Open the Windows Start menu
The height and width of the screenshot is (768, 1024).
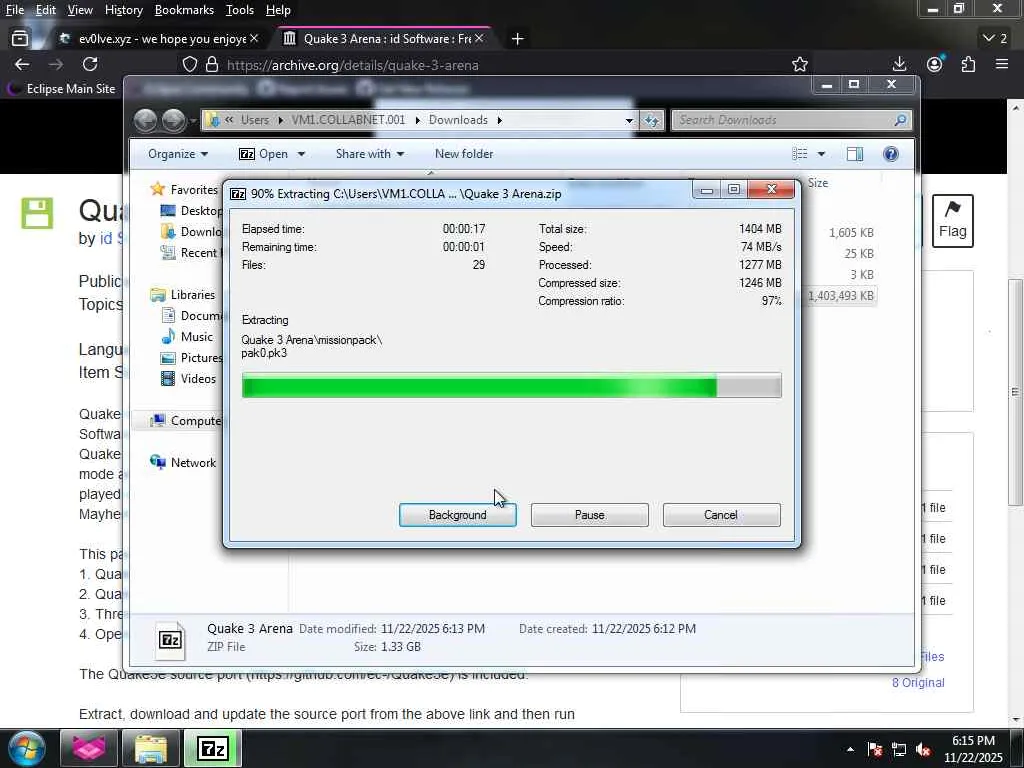click(x=26, y=748)
